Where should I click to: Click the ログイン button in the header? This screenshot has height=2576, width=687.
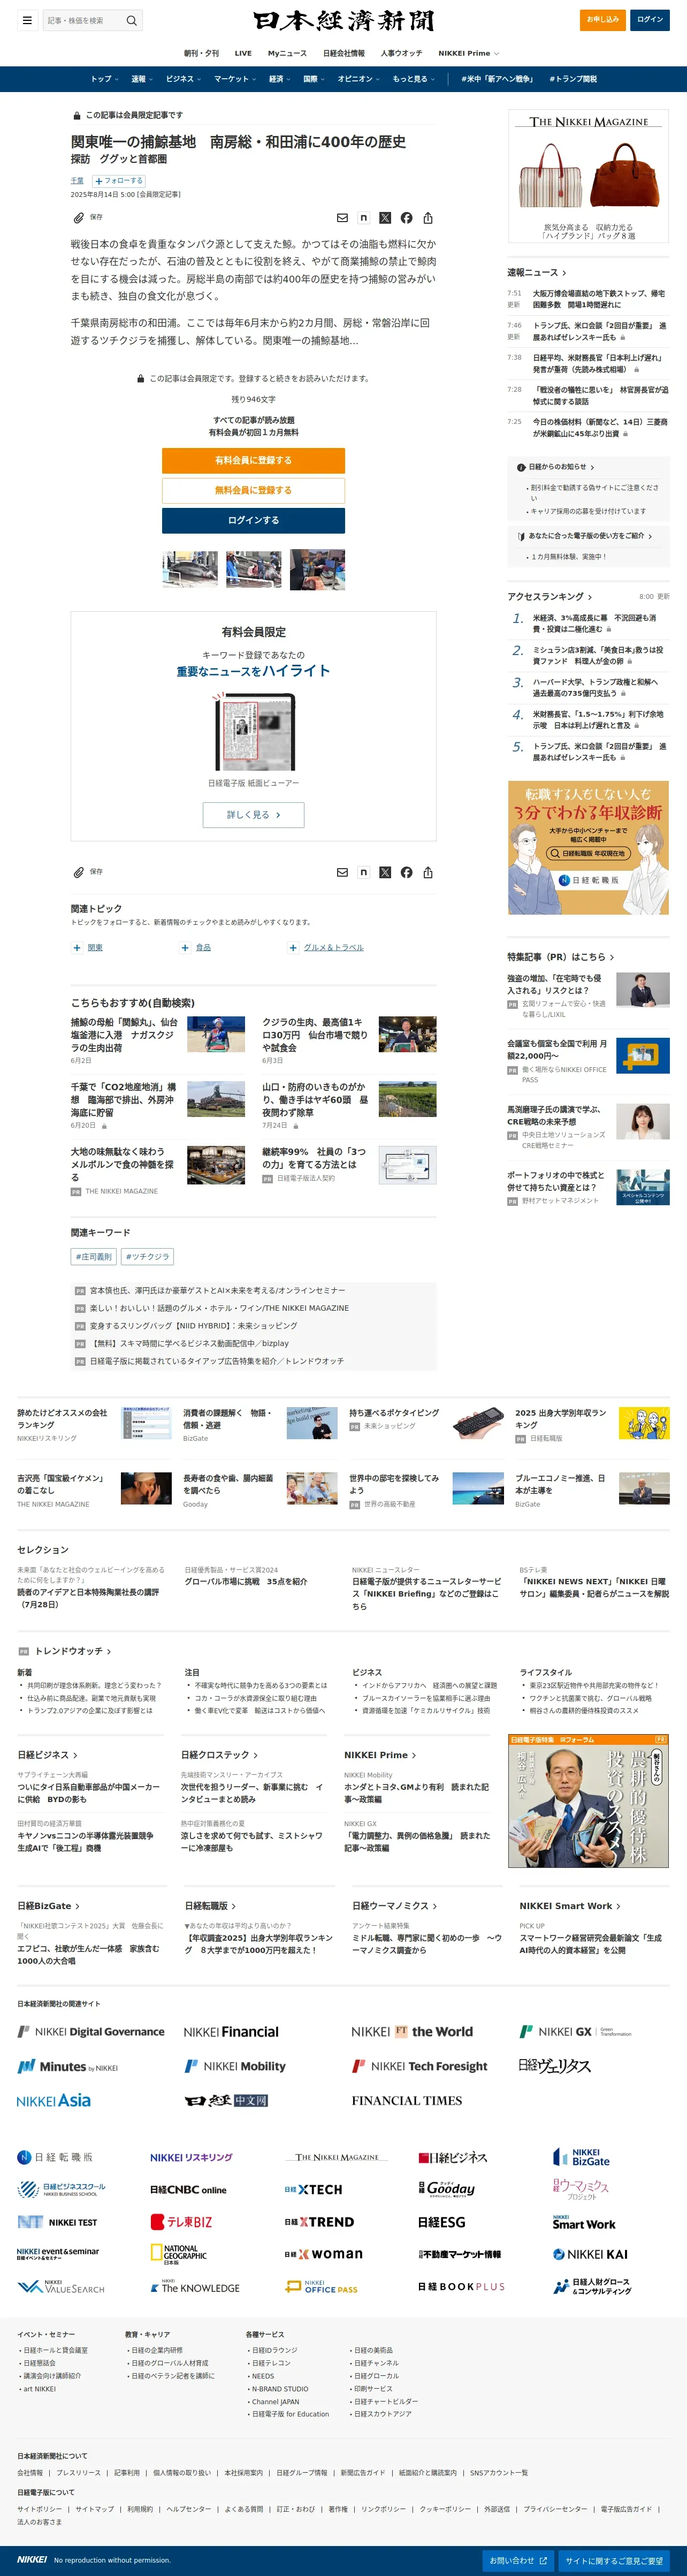[x=650, y=19]
